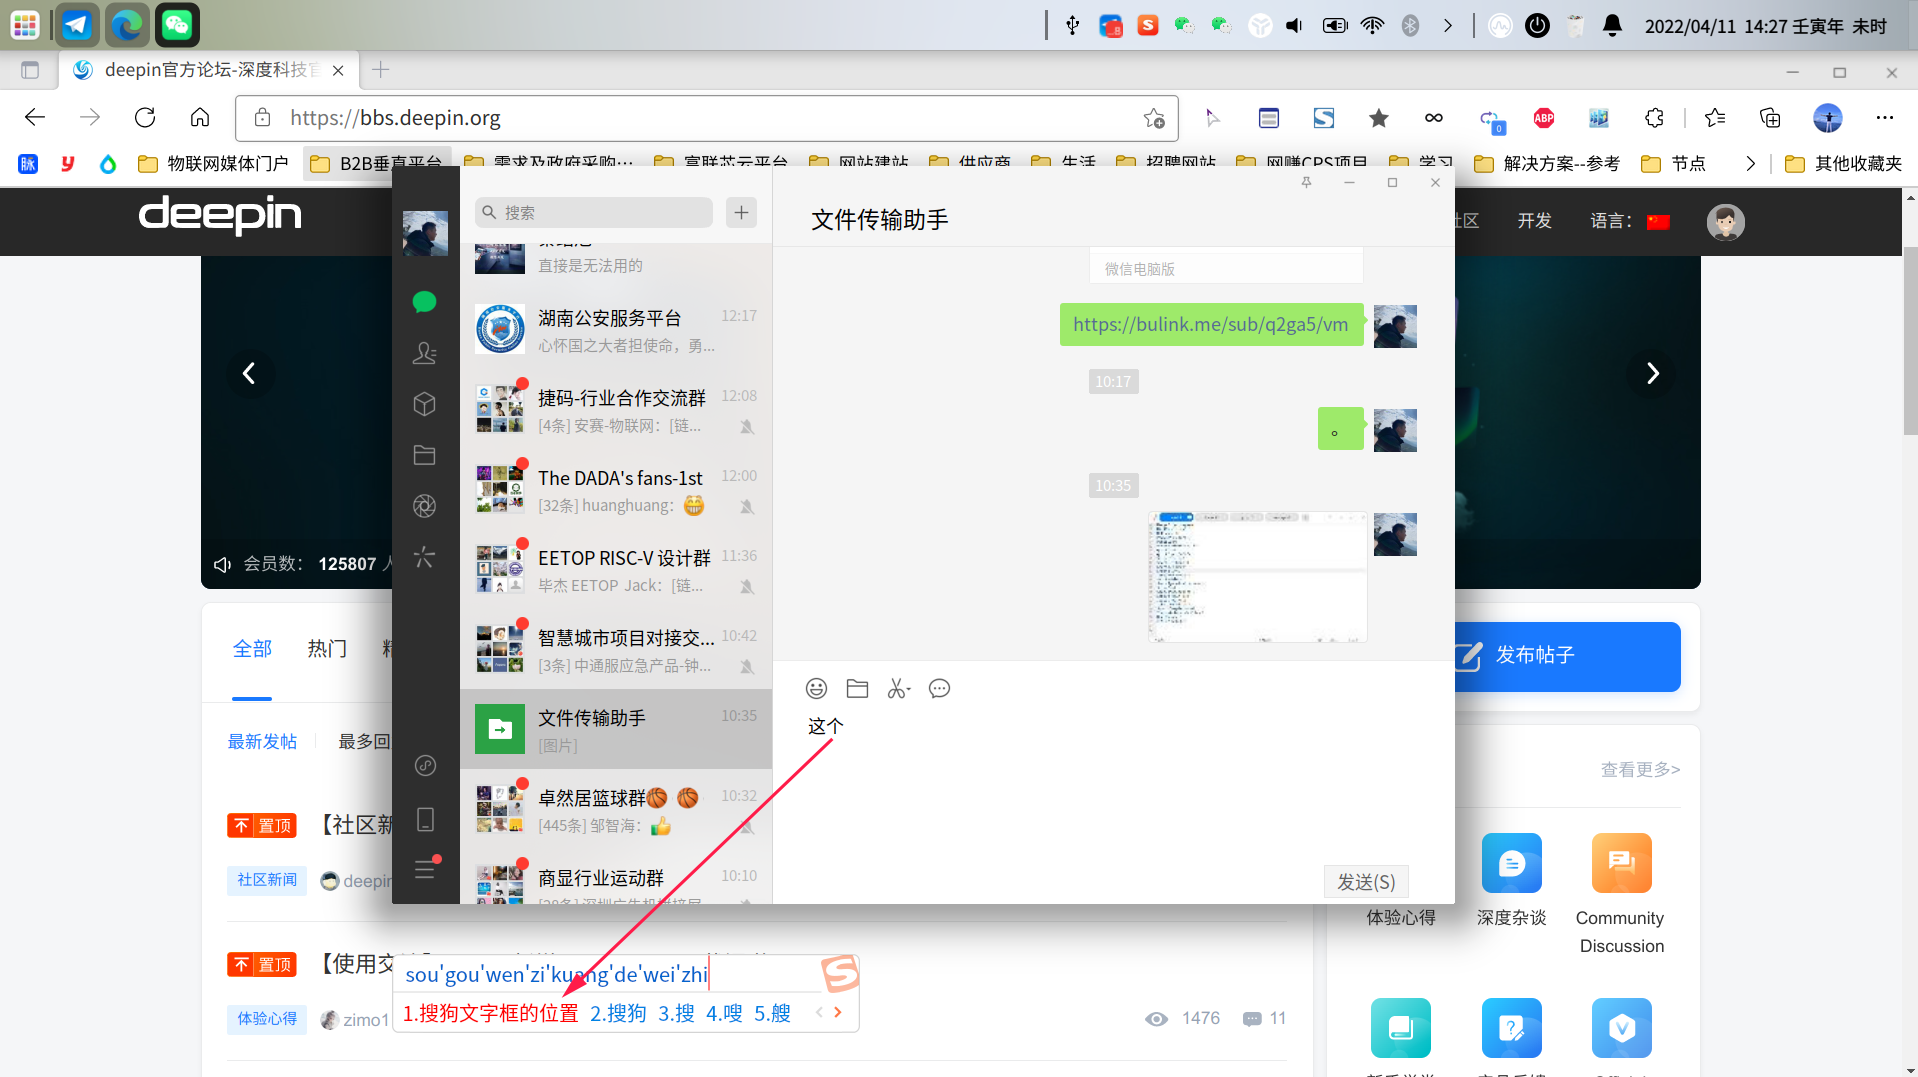Open the 湖南公安服务平台 conversation
The height and width of the screenshot is (1077, 1918).
616,329
